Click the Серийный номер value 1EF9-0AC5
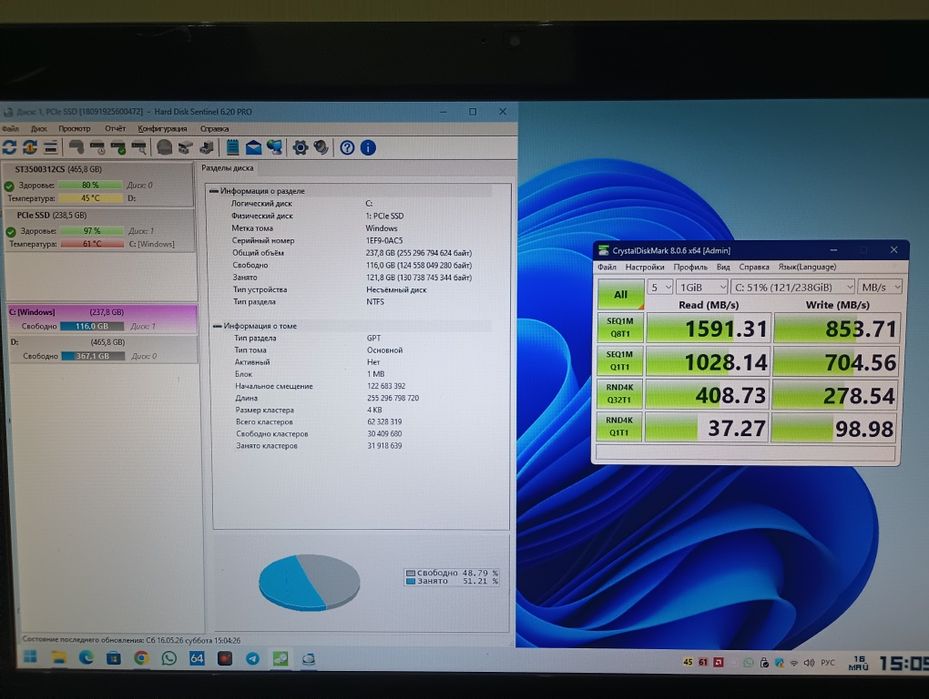 coord(384,241)
